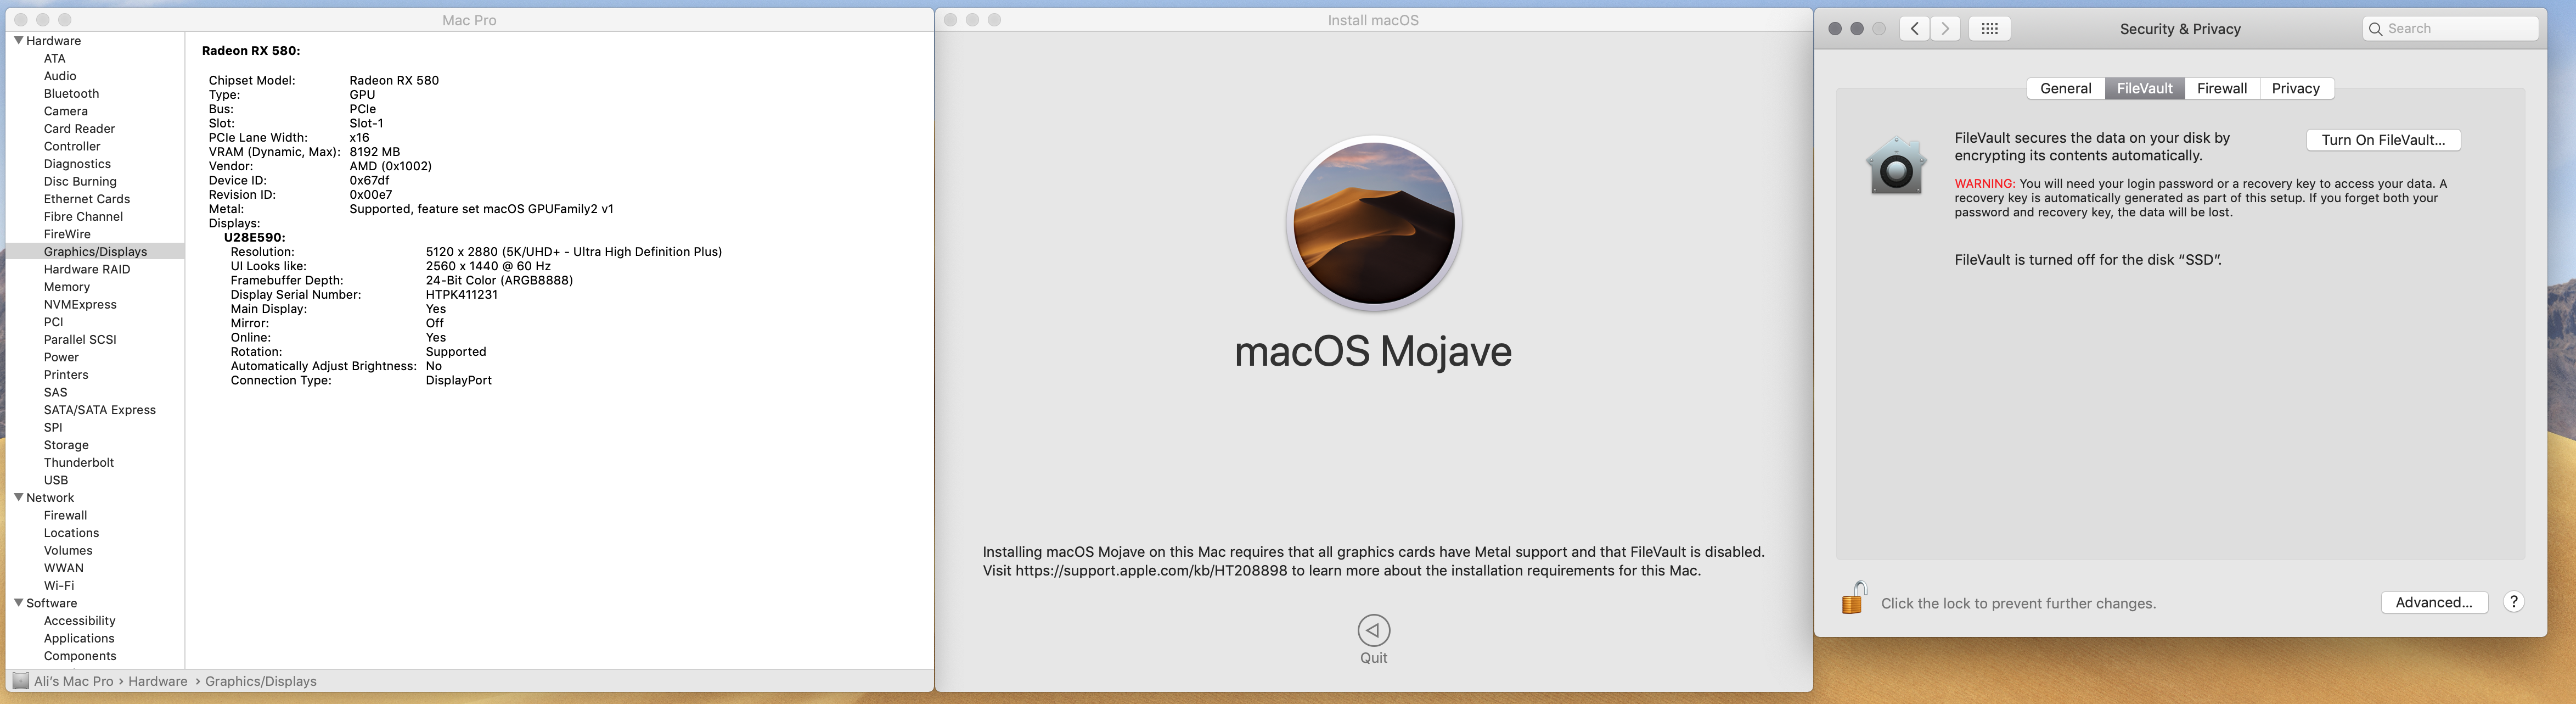Switch to the Privacy tab

coord(2295,88)
